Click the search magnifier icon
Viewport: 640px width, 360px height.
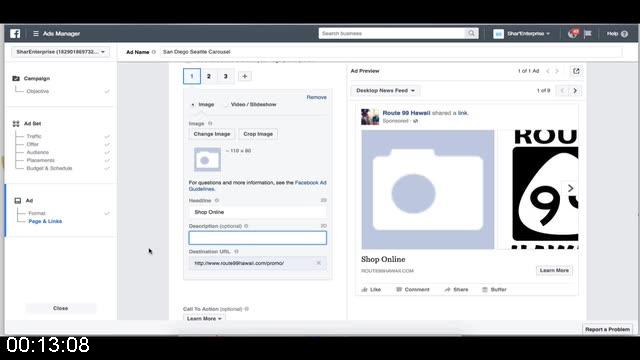click(471, 33)
